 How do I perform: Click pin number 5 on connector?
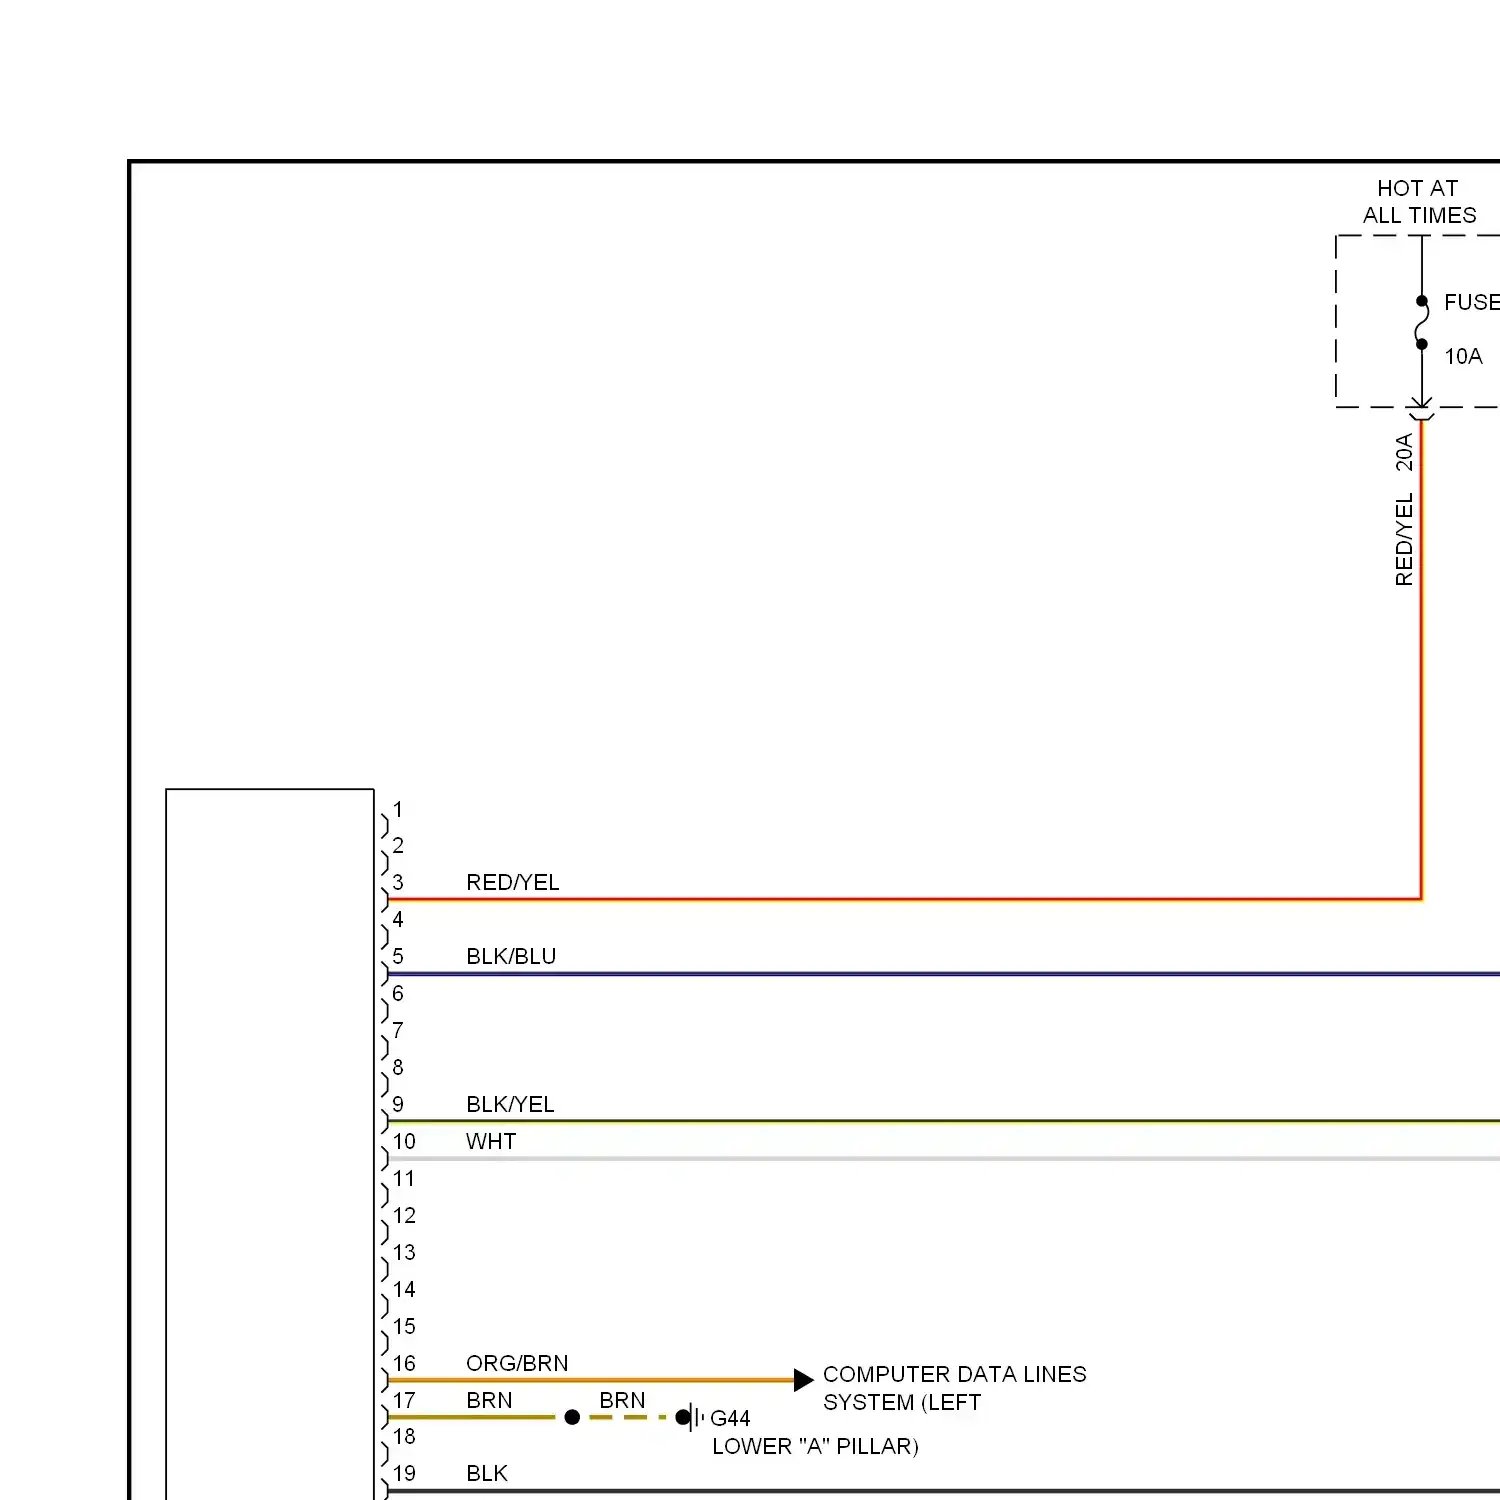pos(398,956)
